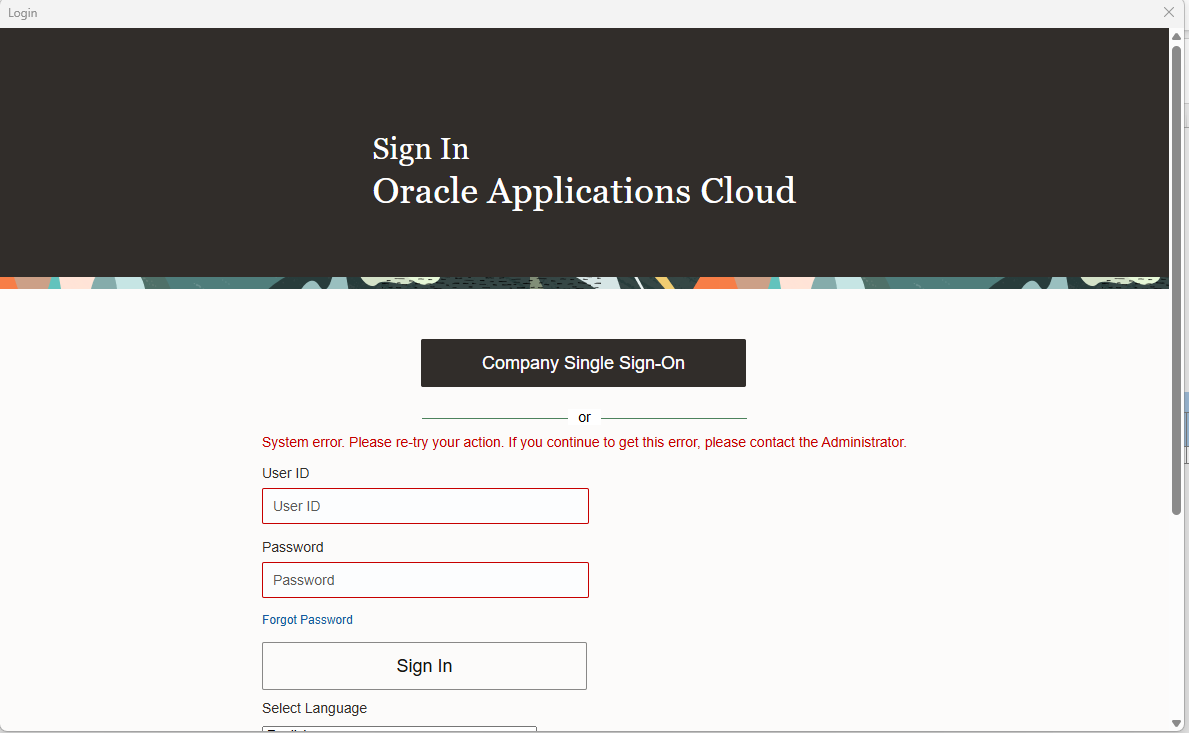Open the Select Language dropdown
Screen dimensions: 1189x733
(400, 728)
